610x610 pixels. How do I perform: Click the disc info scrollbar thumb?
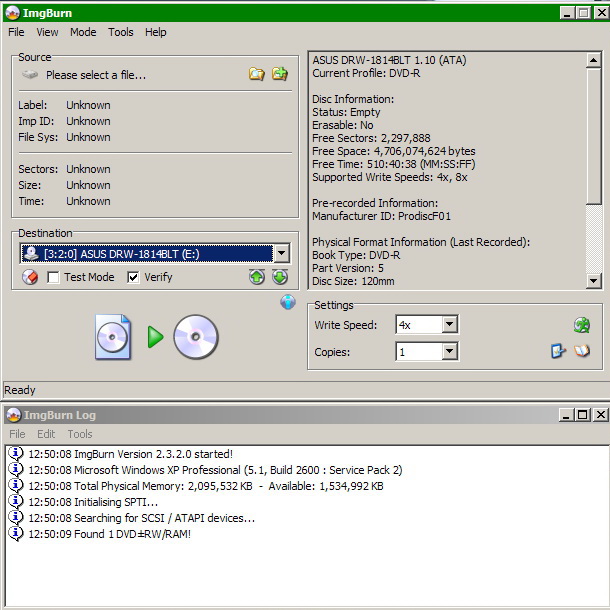pos(593,136)
